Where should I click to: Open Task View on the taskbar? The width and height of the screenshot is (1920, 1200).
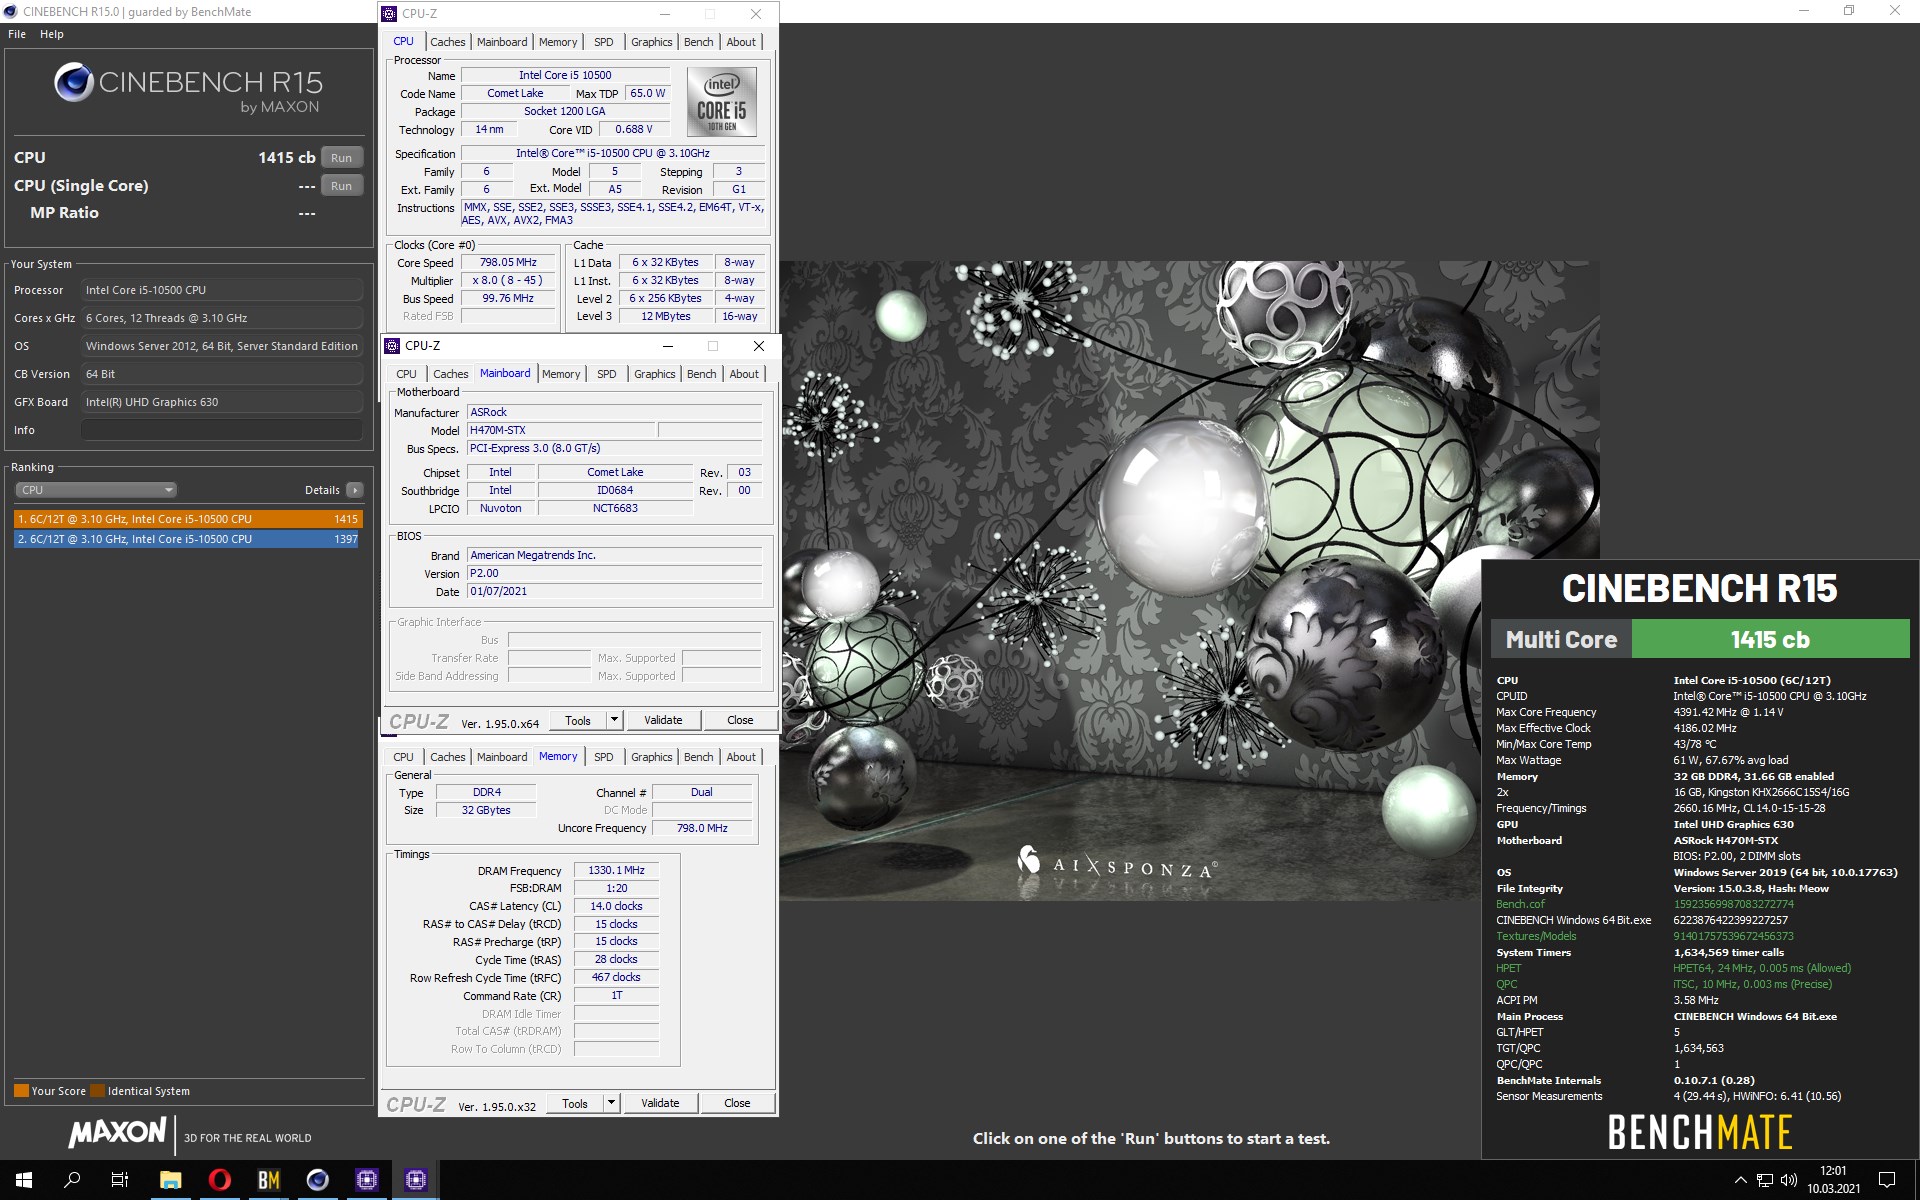point(120,1180)
